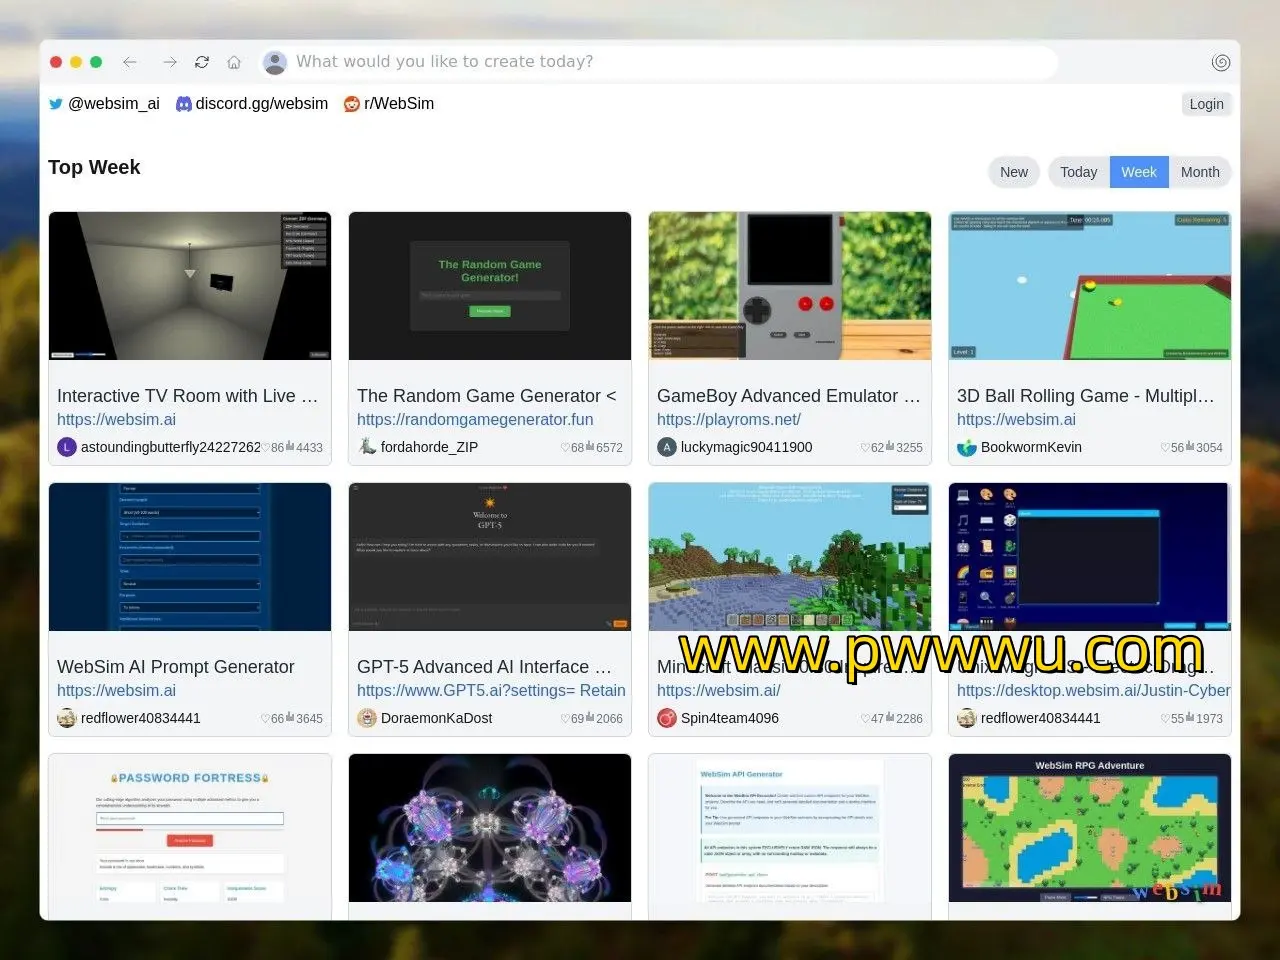Click the user avatar in the address bar
This screenshot has width=1280, height=960.
274,62
